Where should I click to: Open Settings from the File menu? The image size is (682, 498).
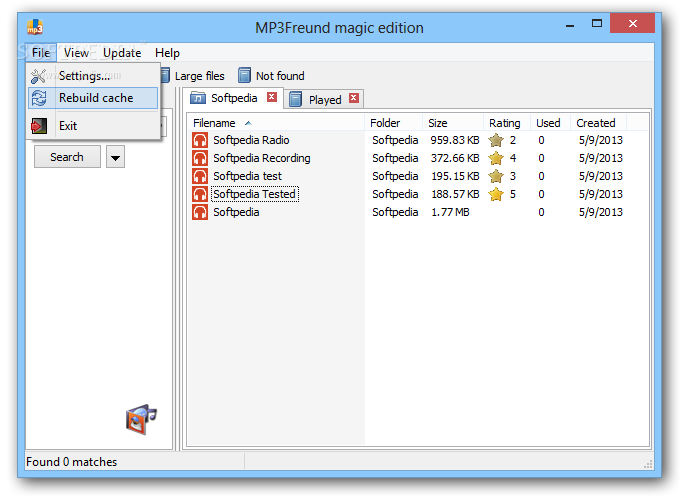point(93,76)
